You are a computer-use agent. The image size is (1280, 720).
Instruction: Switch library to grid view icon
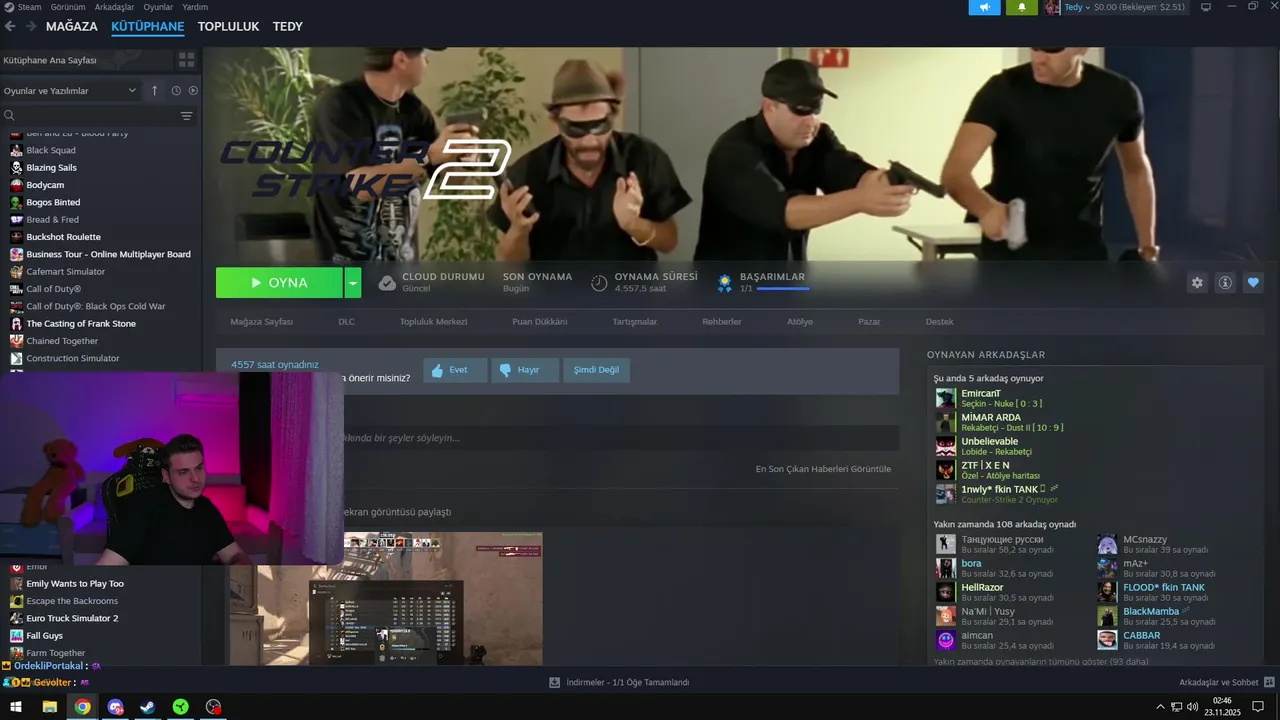186,60
